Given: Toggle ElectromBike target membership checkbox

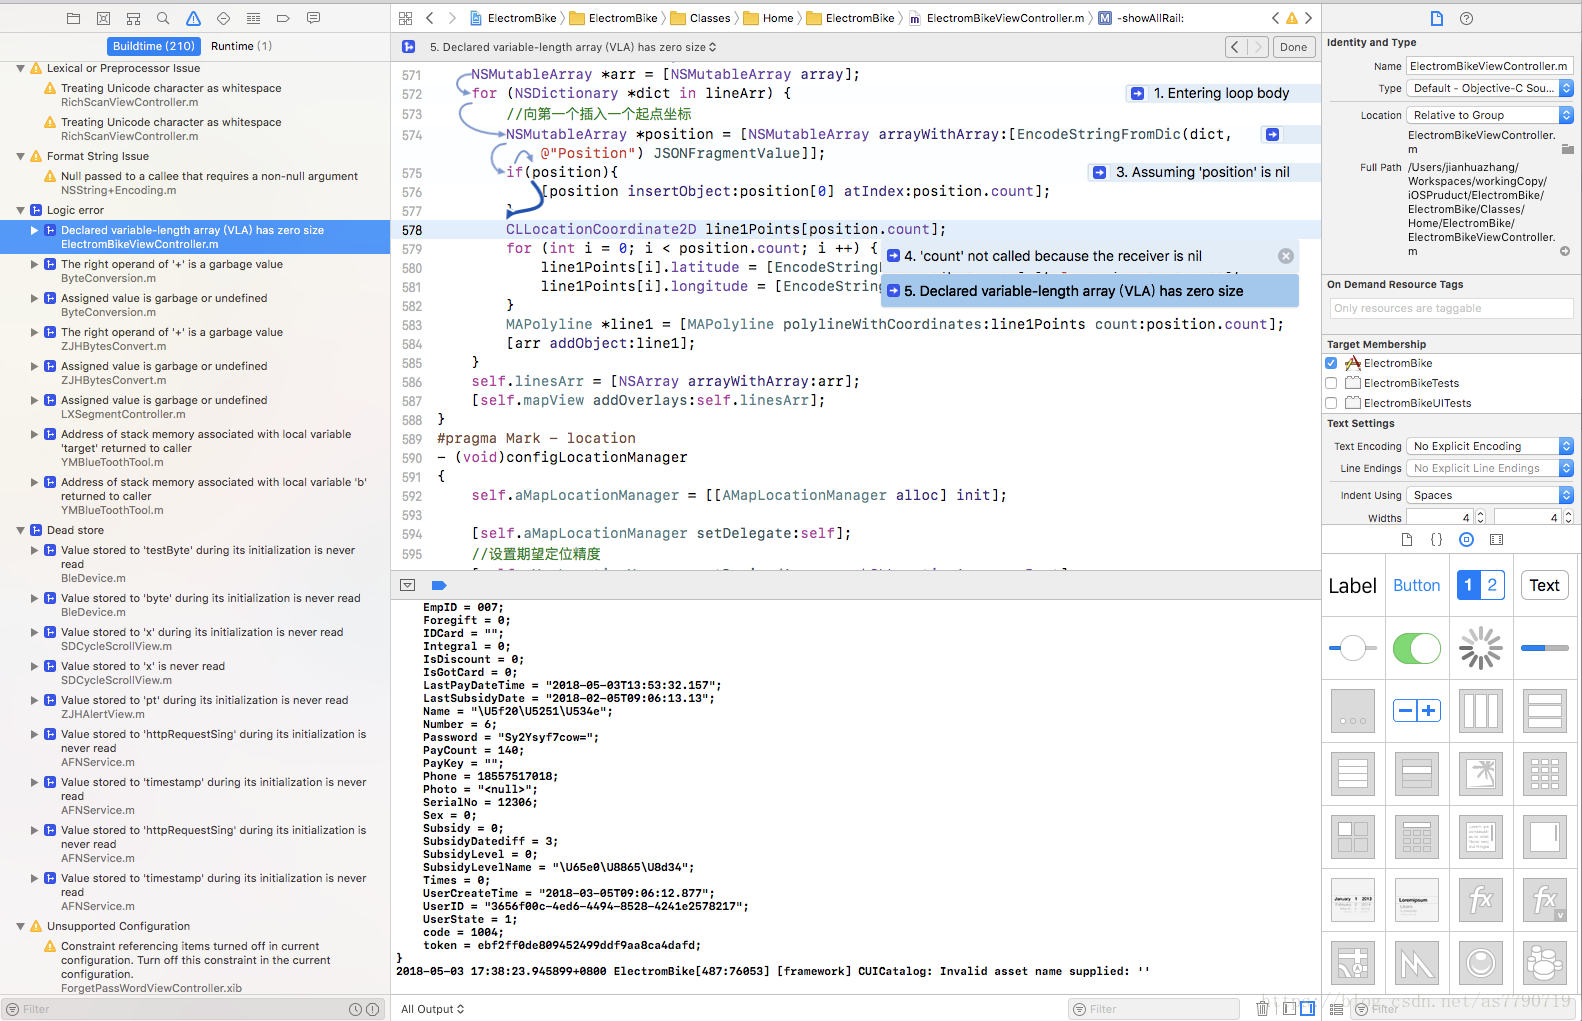Looking at the screenshot, I should pos(1331,363).
